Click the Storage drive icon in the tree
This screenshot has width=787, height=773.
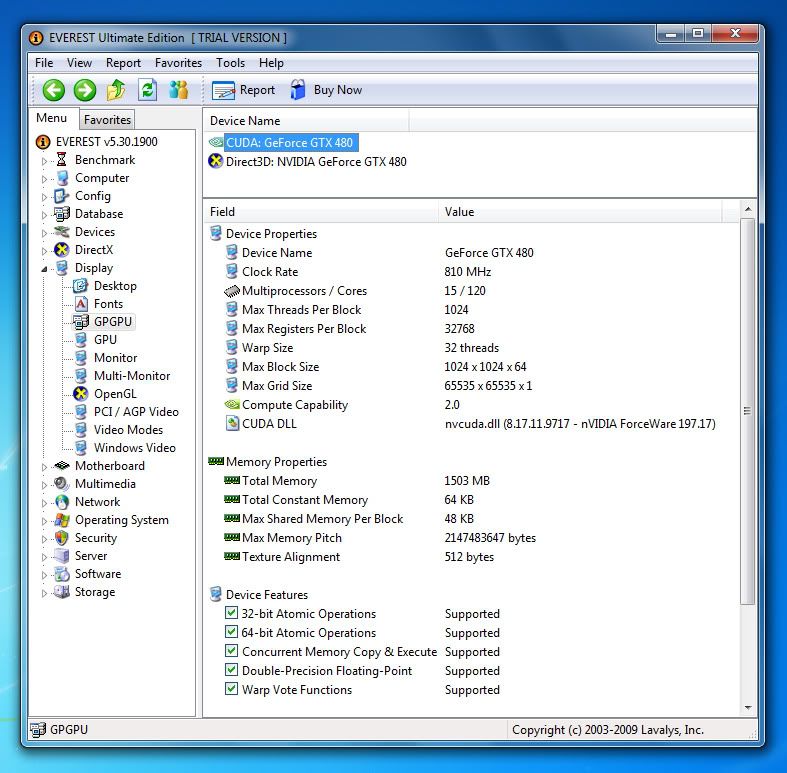pos(62,592)
